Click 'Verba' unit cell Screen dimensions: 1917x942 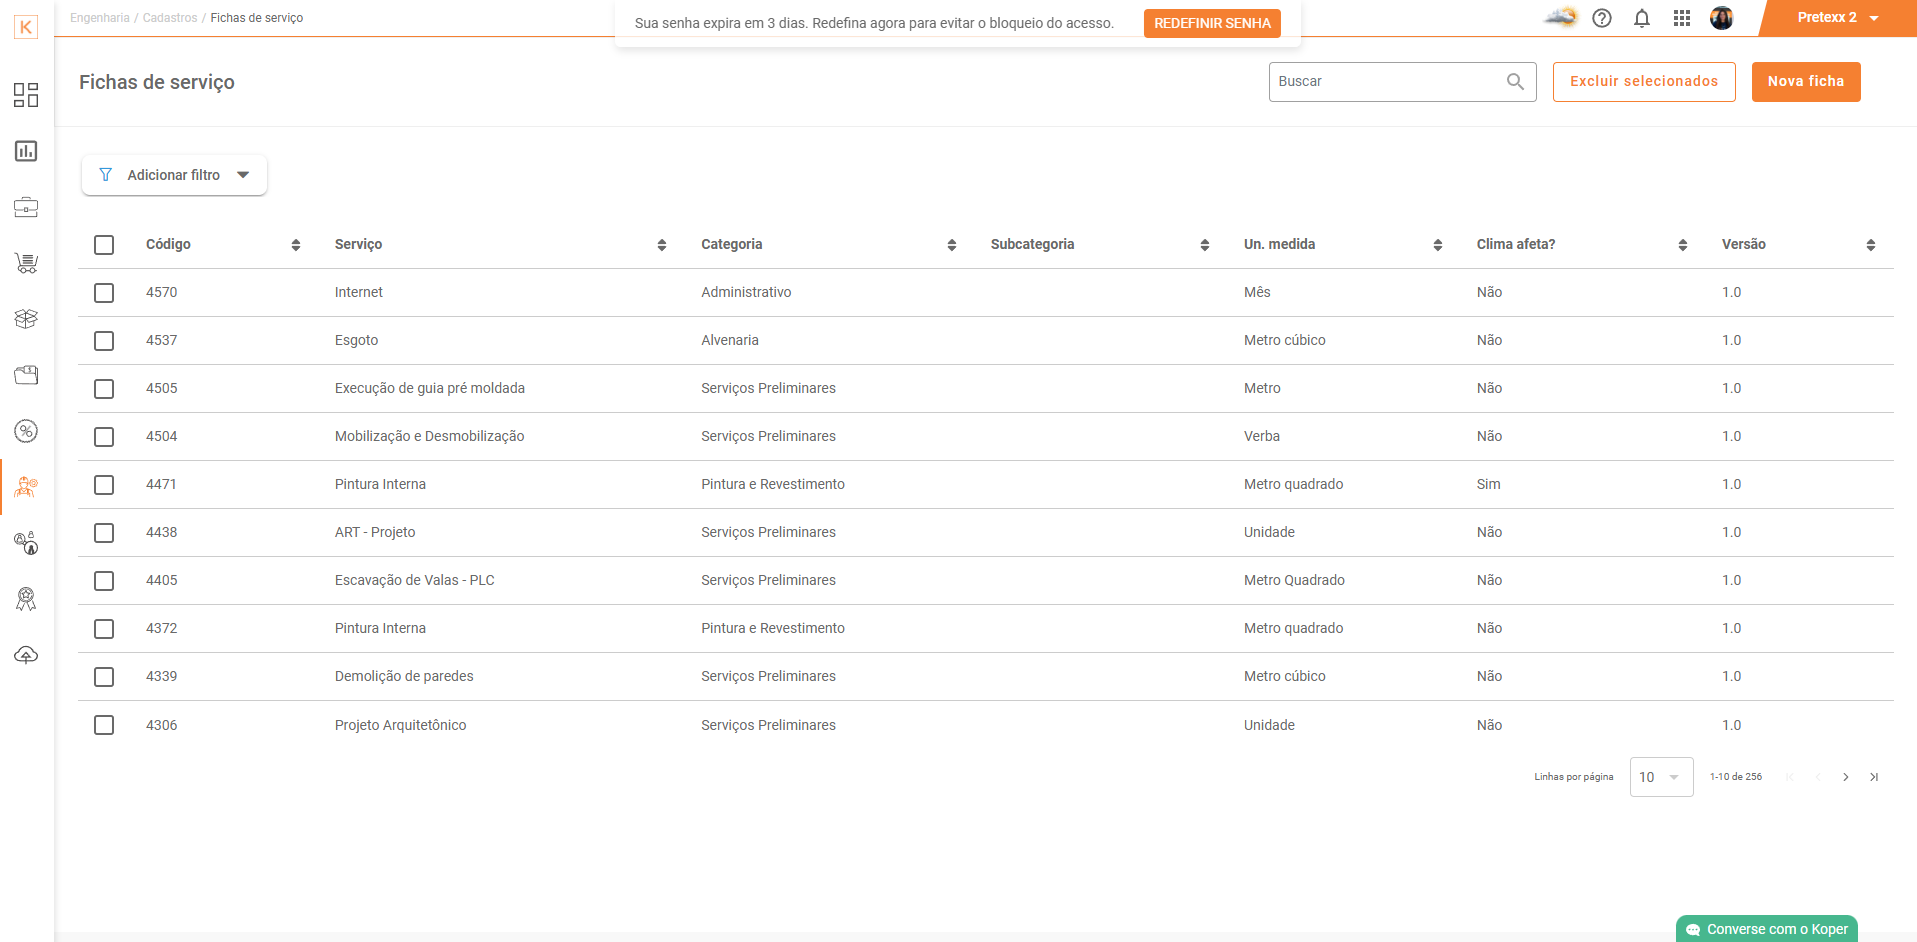(x=1262, y=436)
